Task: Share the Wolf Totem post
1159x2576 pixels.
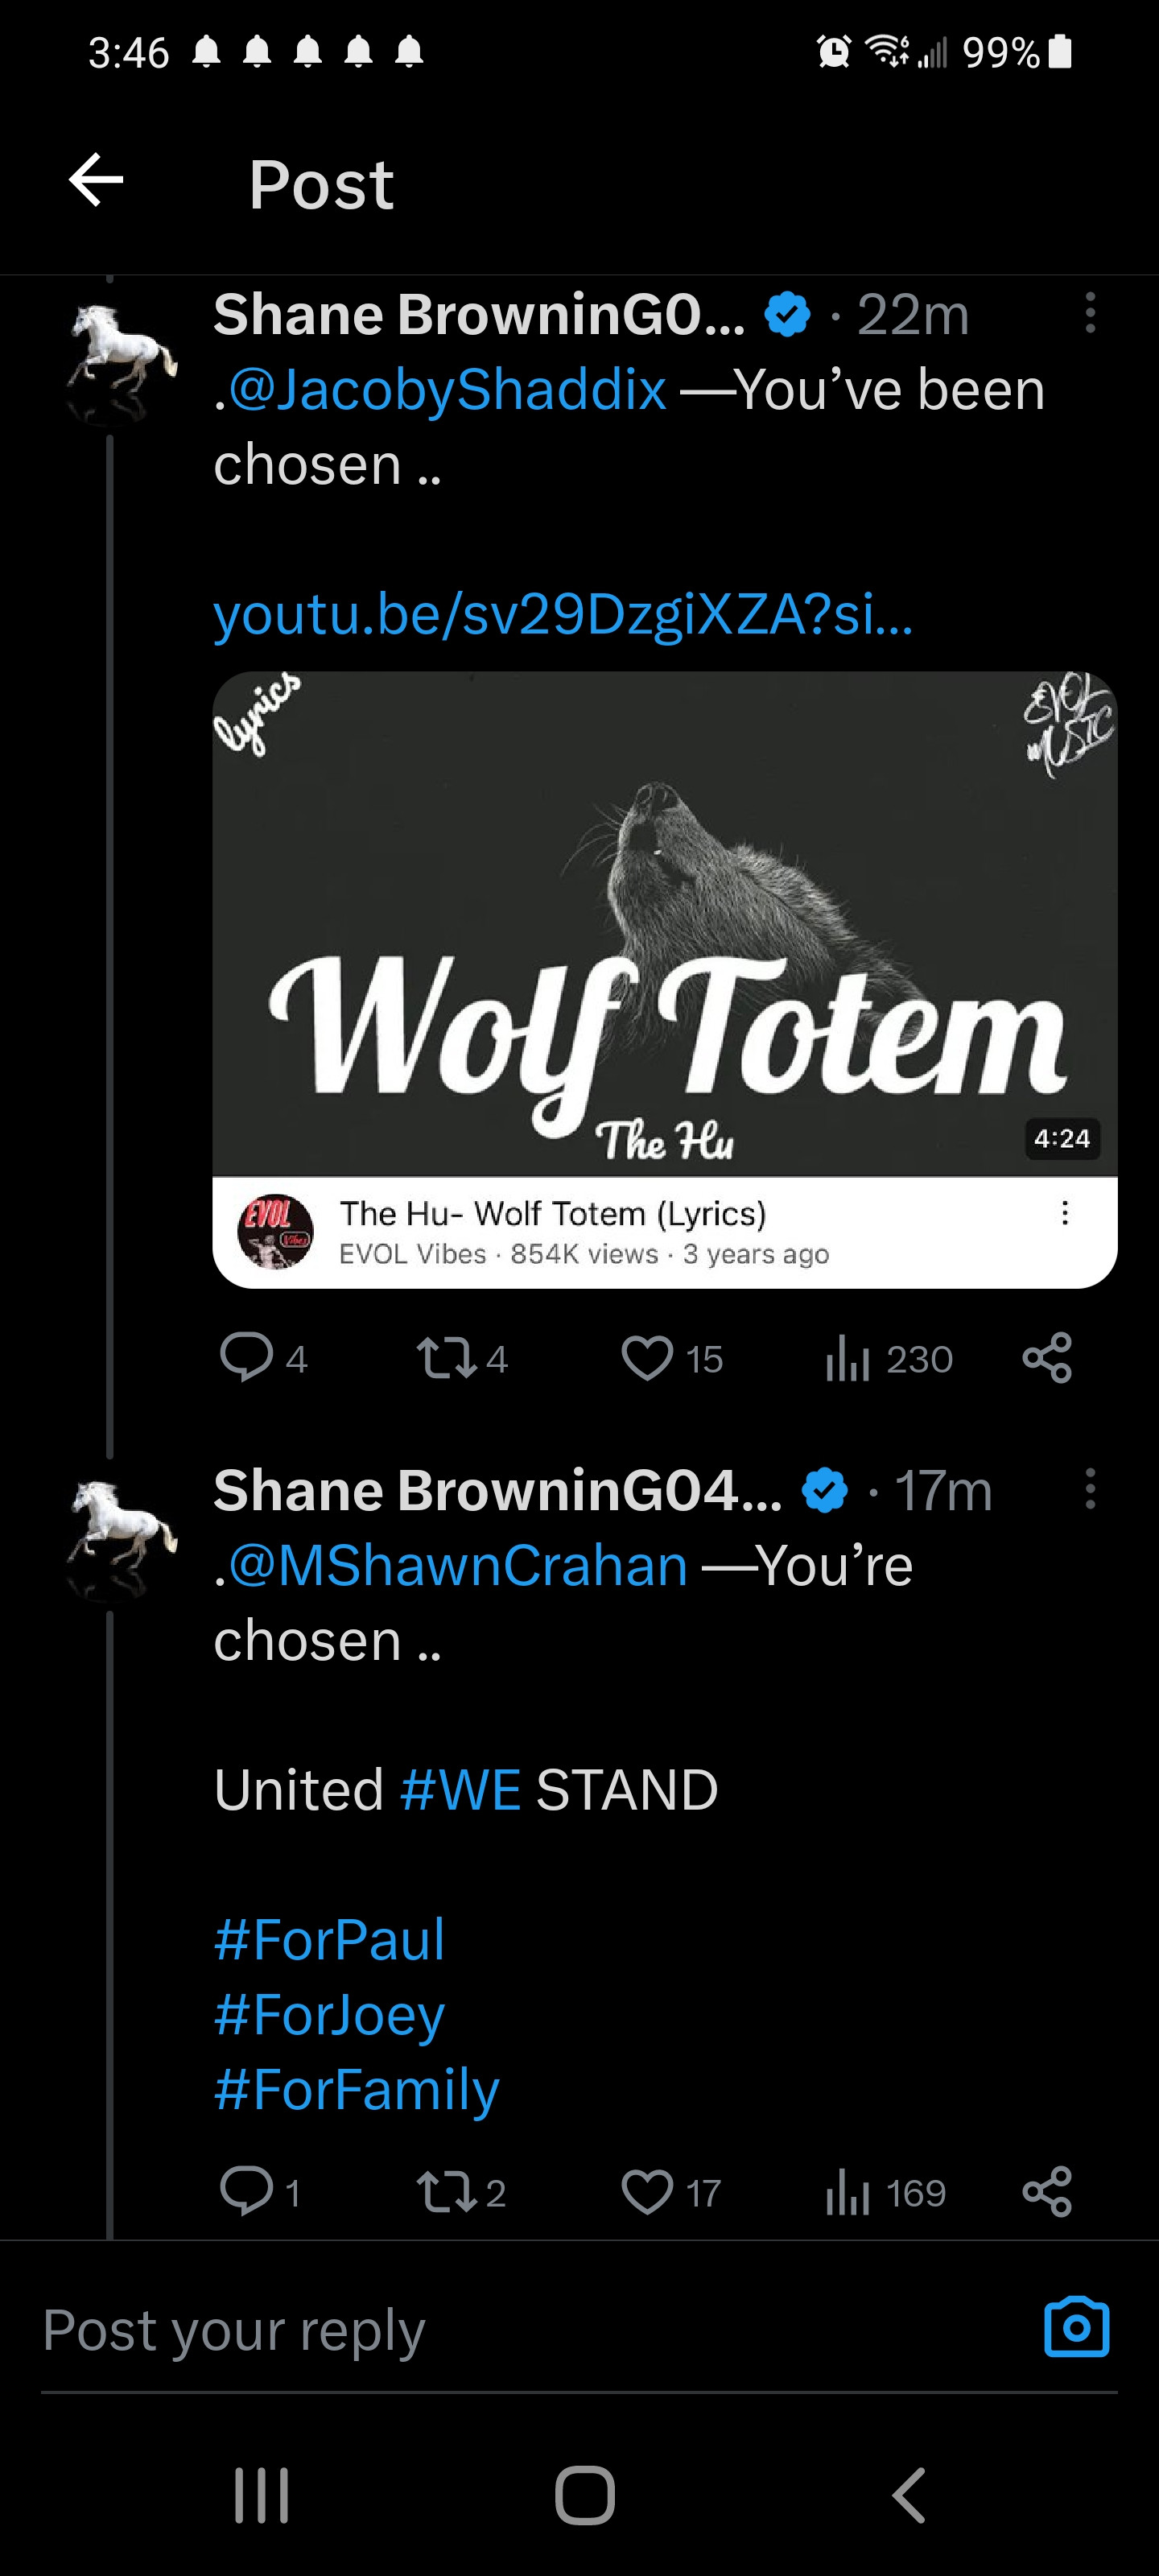Action: [x=1047, y=1357]
